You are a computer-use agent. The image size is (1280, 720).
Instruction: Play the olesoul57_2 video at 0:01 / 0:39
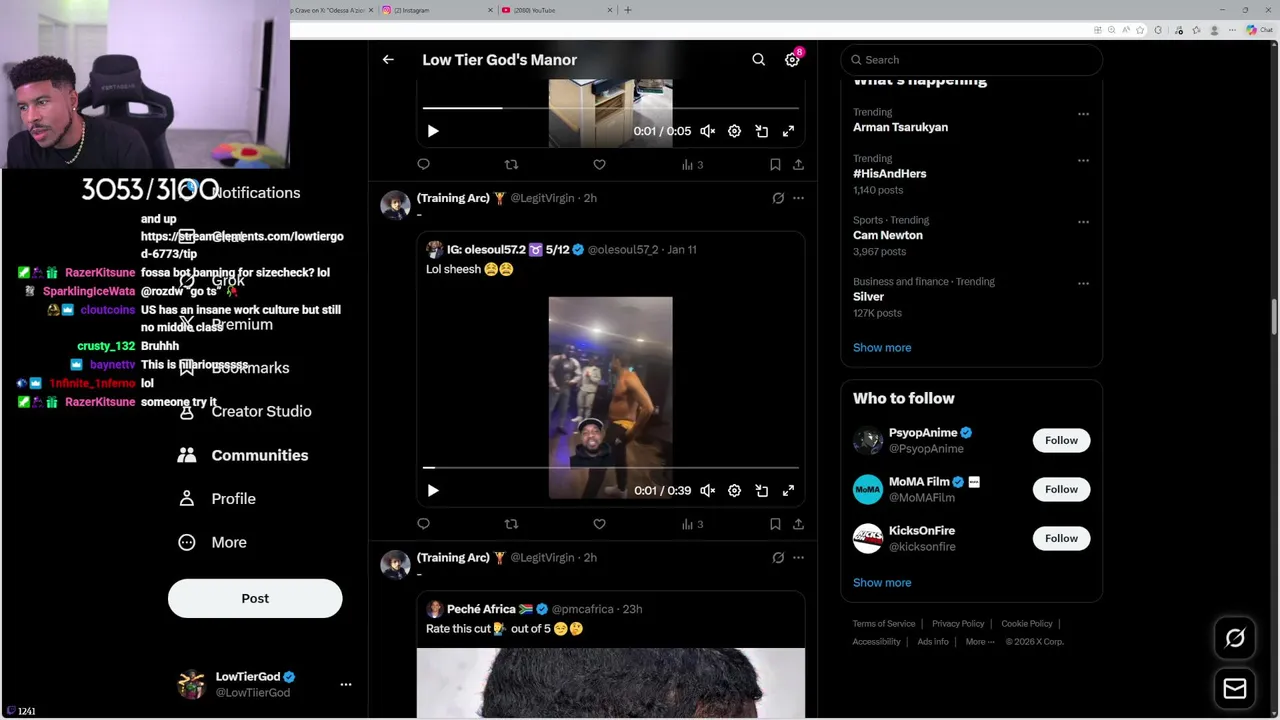click(x=433, y=491)
